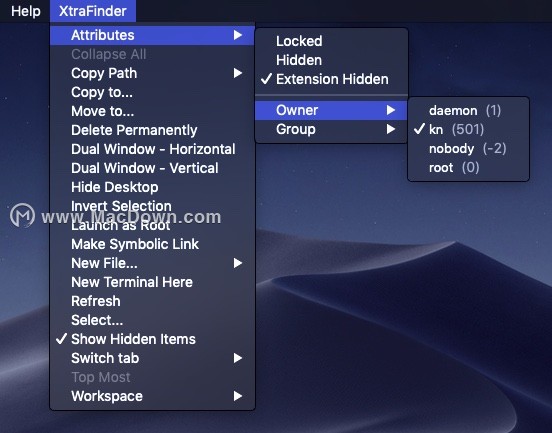Viewport: 552px width, 433px height.
Task: Click Hide Desktop option
Action: (x=152, y=187)
